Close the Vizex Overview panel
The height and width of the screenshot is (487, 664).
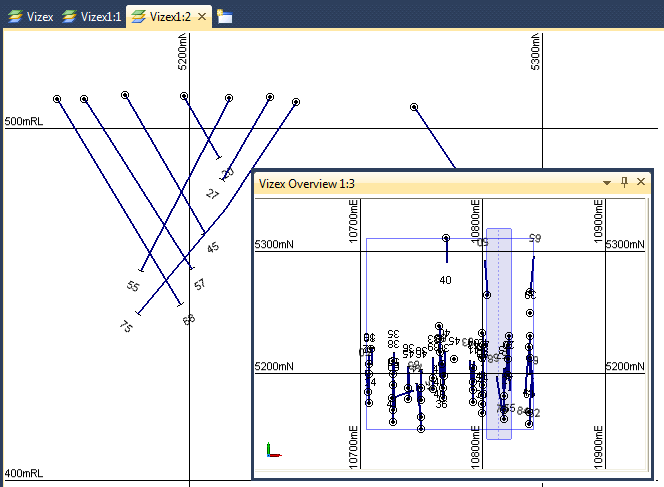(641, 183)
